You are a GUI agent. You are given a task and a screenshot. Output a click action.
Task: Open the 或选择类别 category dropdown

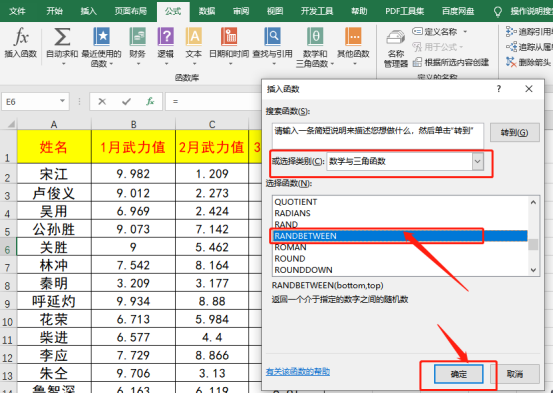[478, 161]
